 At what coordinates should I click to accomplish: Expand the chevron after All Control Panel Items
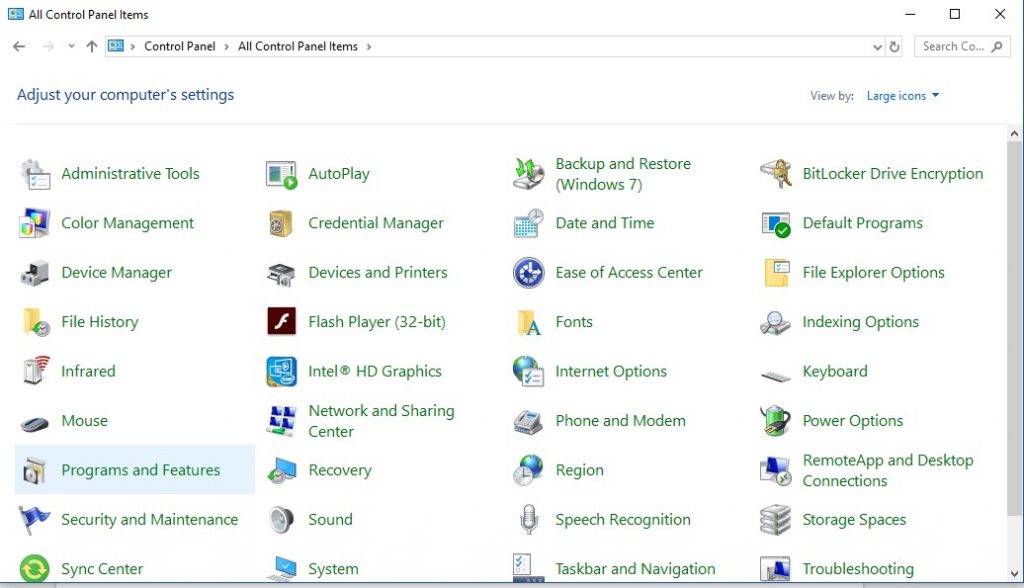click(x=369, y=47)
